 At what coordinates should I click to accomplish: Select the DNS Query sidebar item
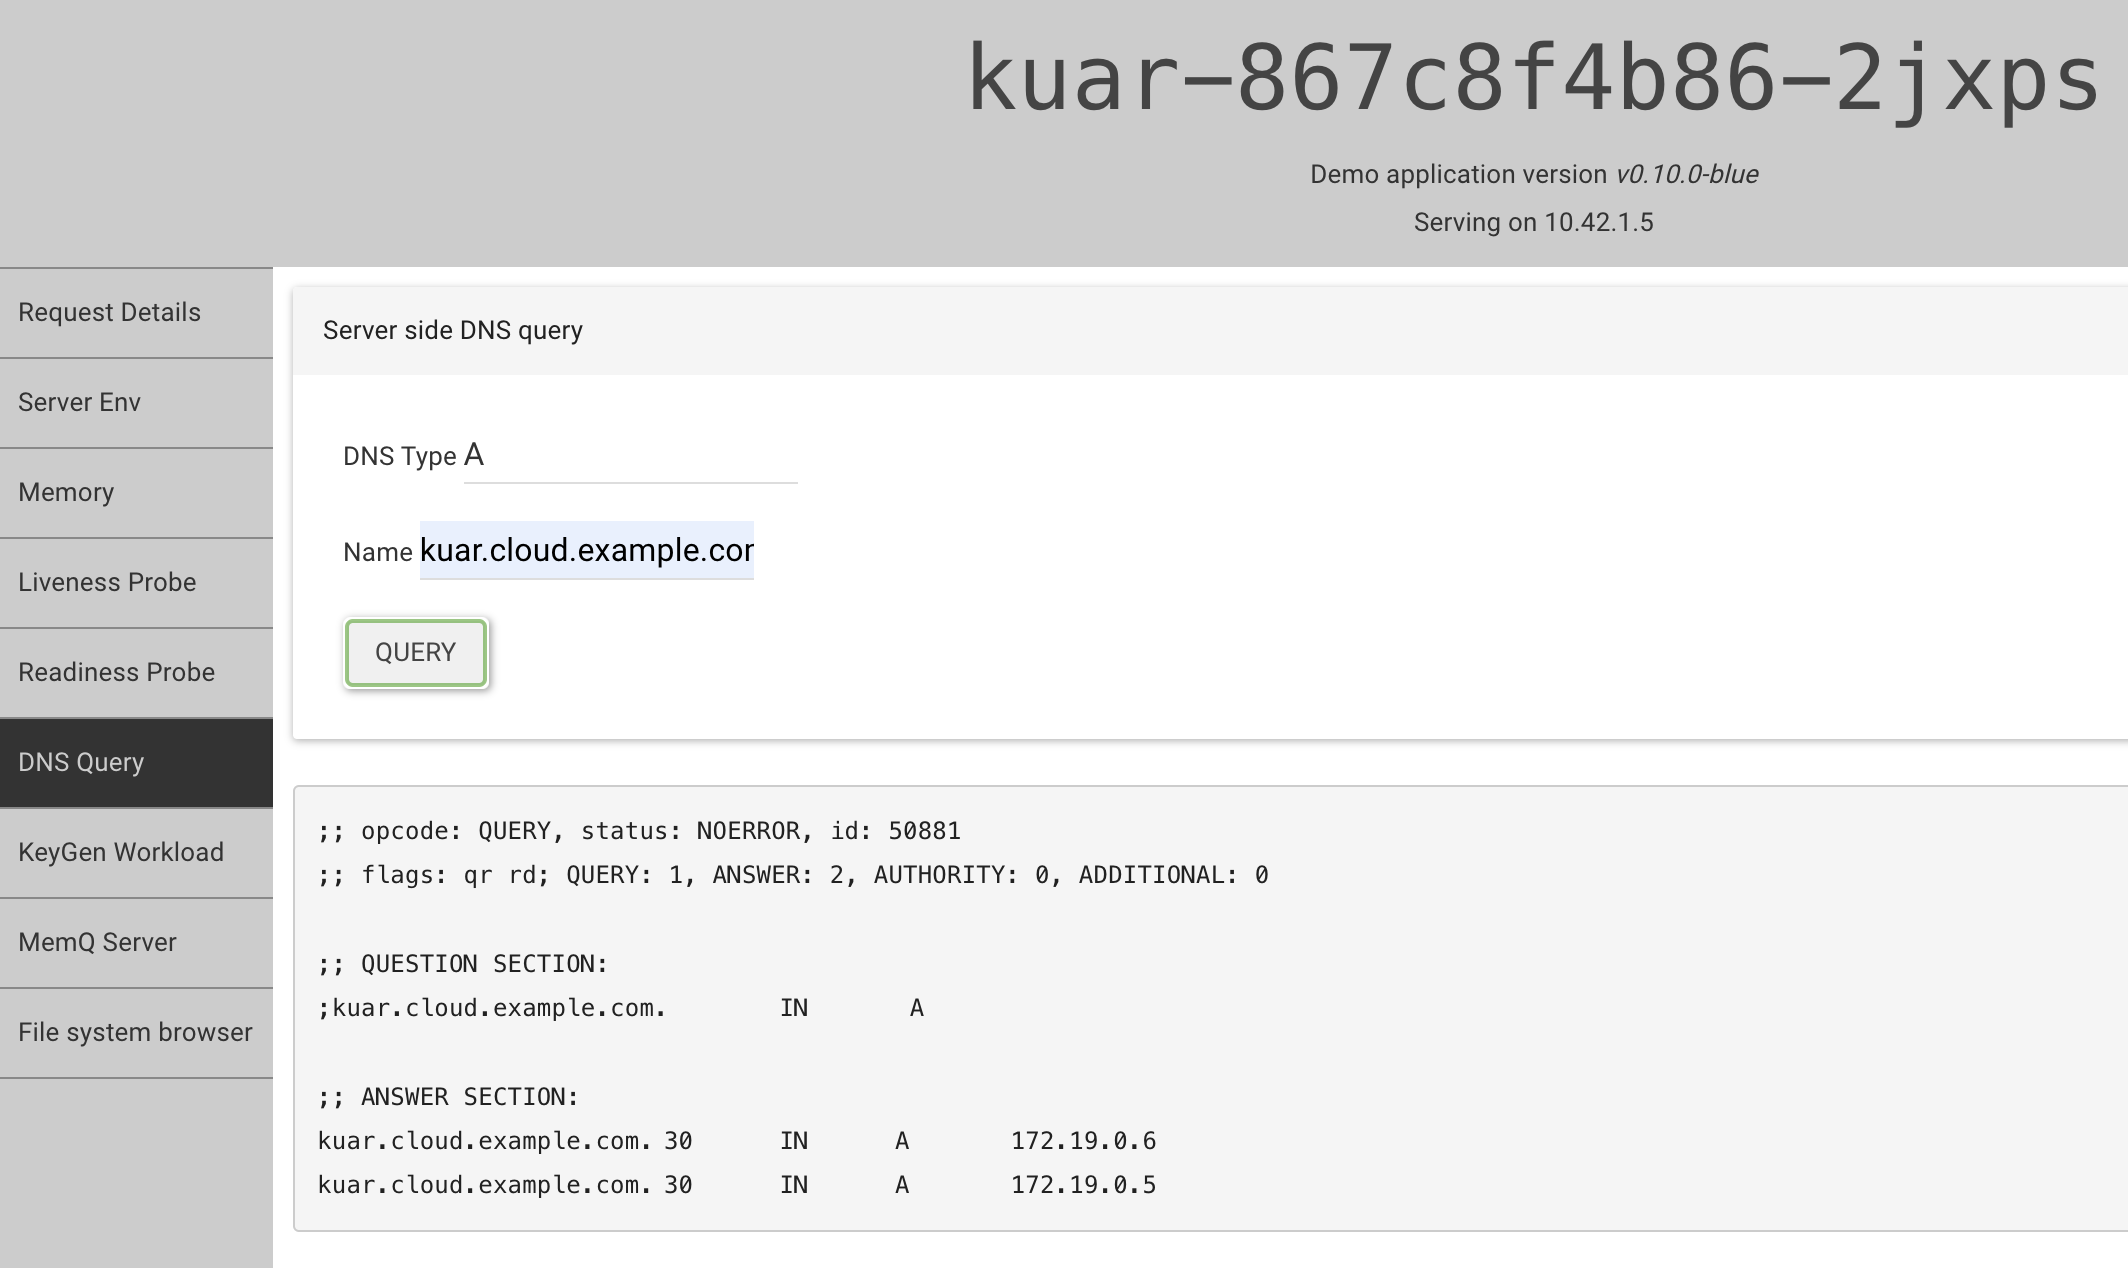[82, 762]
